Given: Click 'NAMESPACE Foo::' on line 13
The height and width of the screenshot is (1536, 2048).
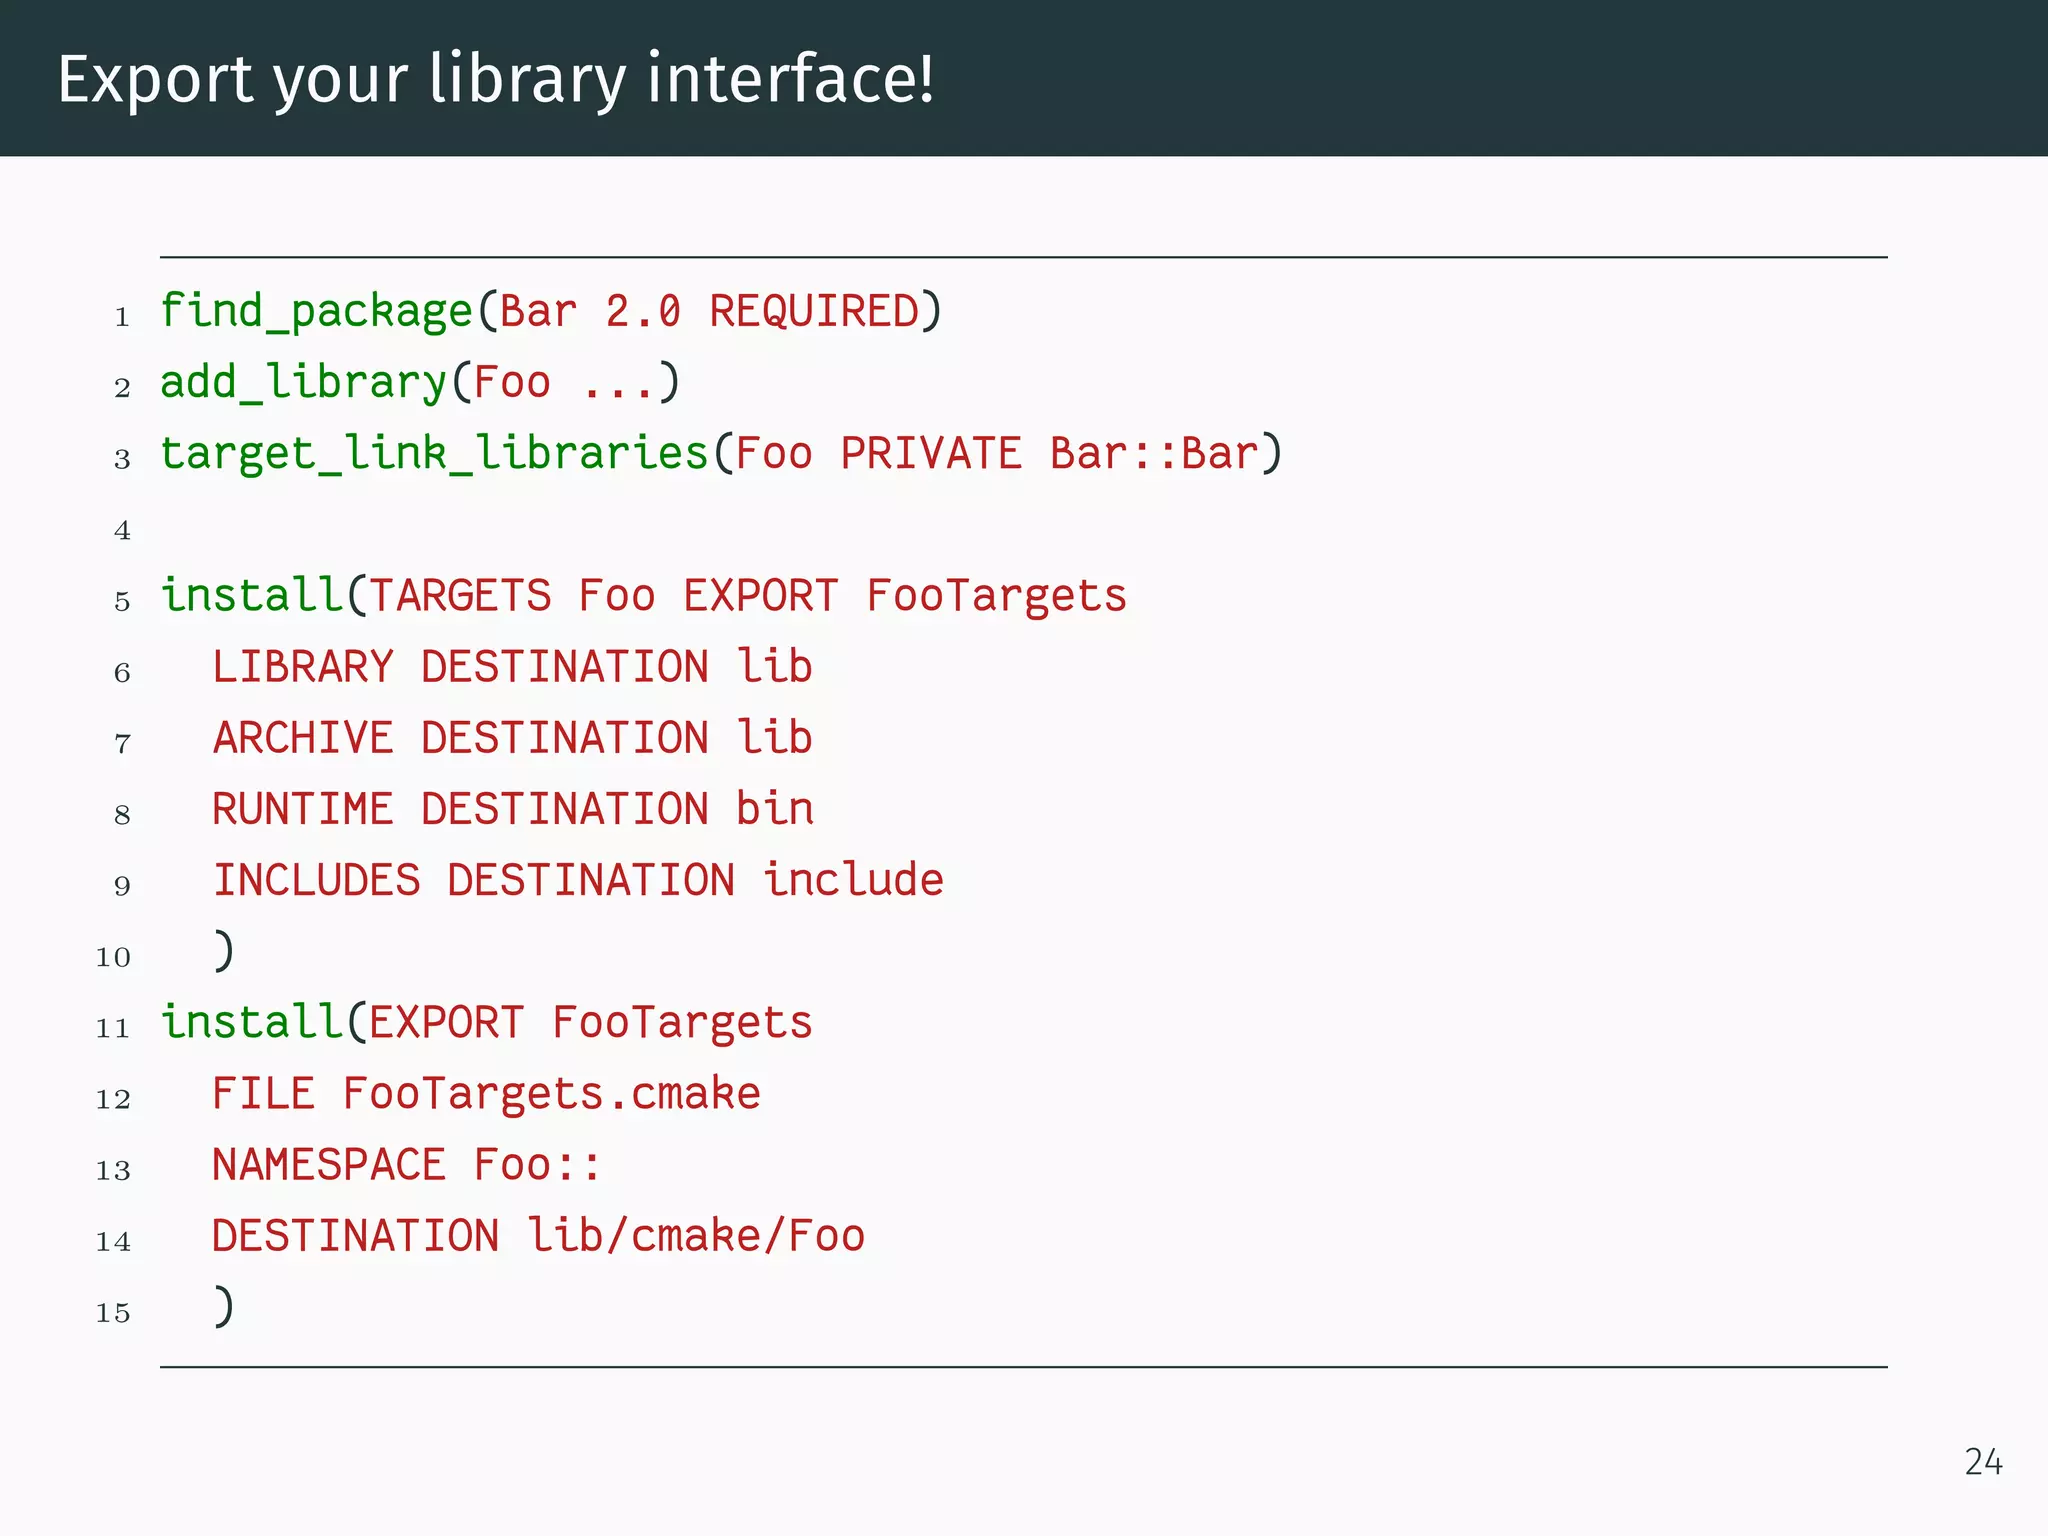Looking at the screenshot, I should coord(407,1165).
